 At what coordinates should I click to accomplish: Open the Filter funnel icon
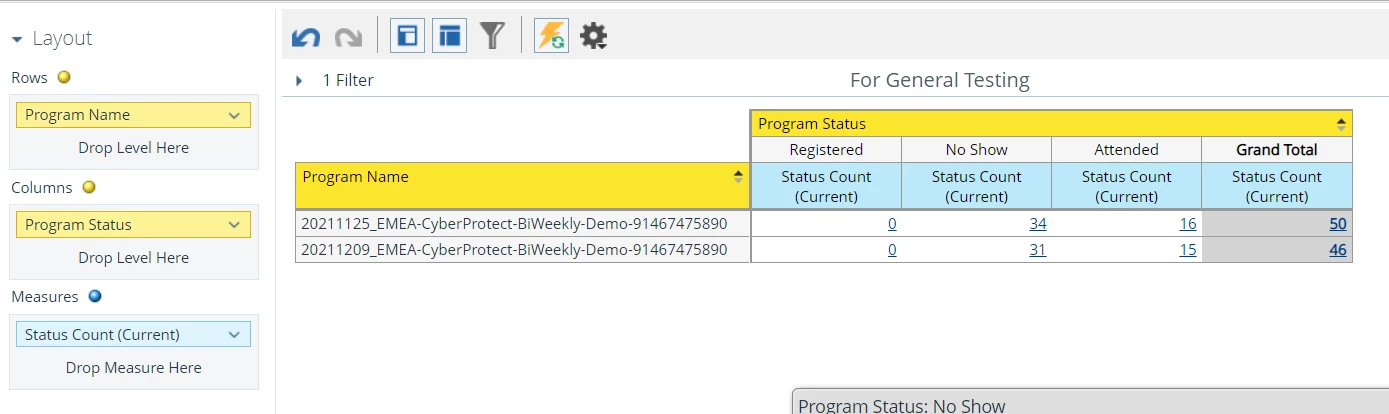pos(492,36)
